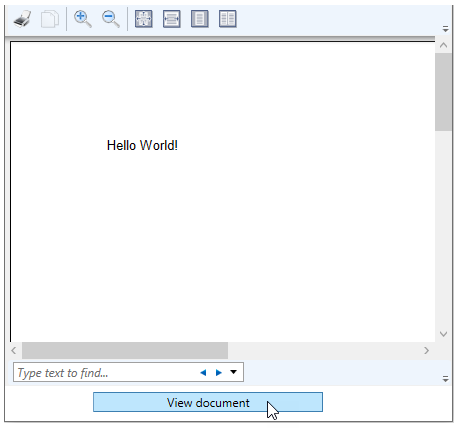
Task: Click in the Type text to find field
Action: 105,372
